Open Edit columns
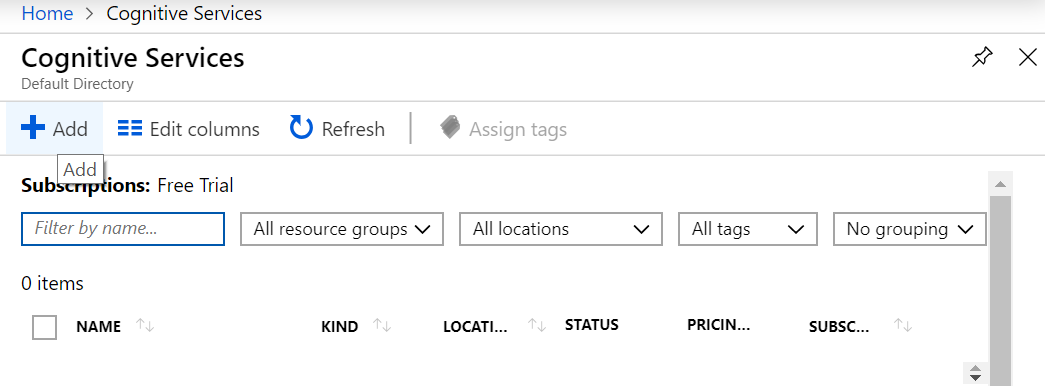 (x=189, y=129)
